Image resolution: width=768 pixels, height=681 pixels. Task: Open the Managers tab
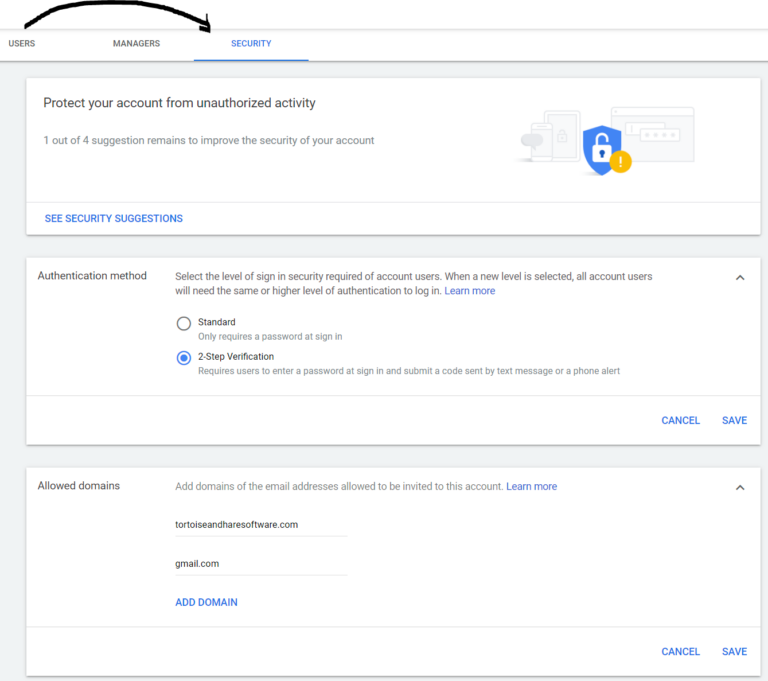136,44
